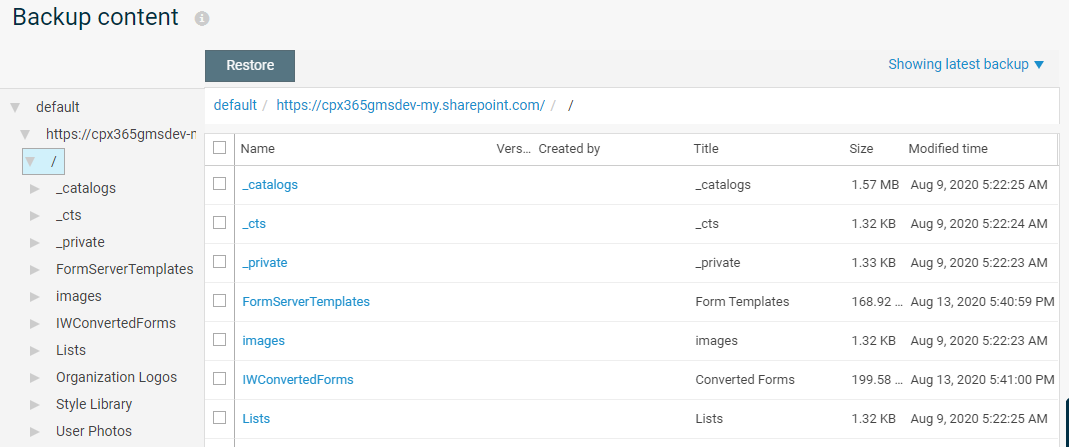
Task: Click the info icon beside Backup content
Action: tap(202, 19)
